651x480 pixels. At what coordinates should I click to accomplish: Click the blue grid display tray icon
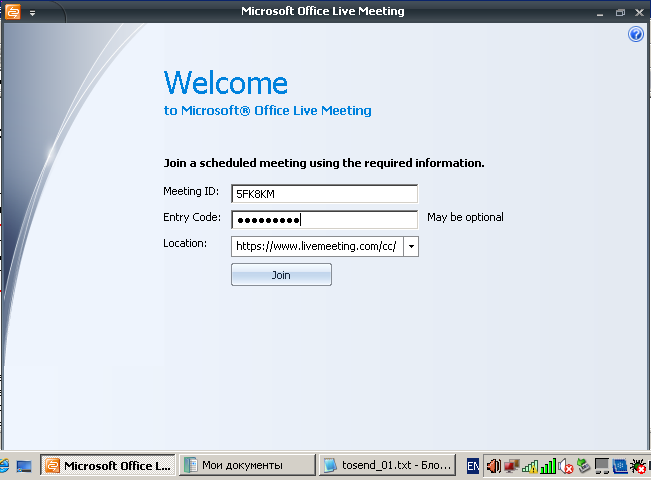[619, 466]
